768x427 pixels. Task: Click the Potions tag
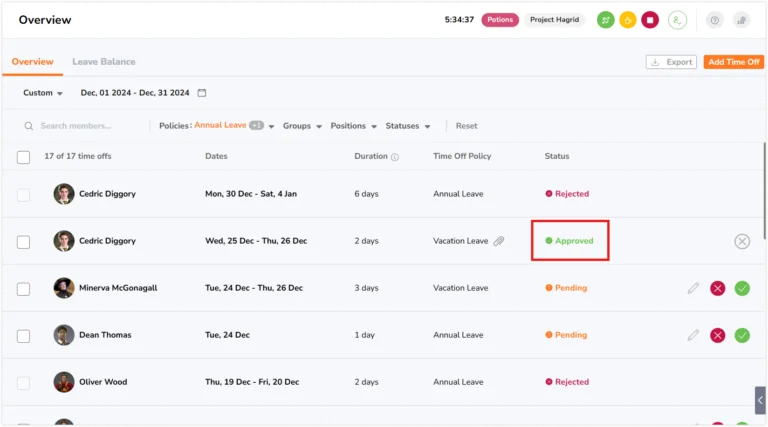pos(500,20)
